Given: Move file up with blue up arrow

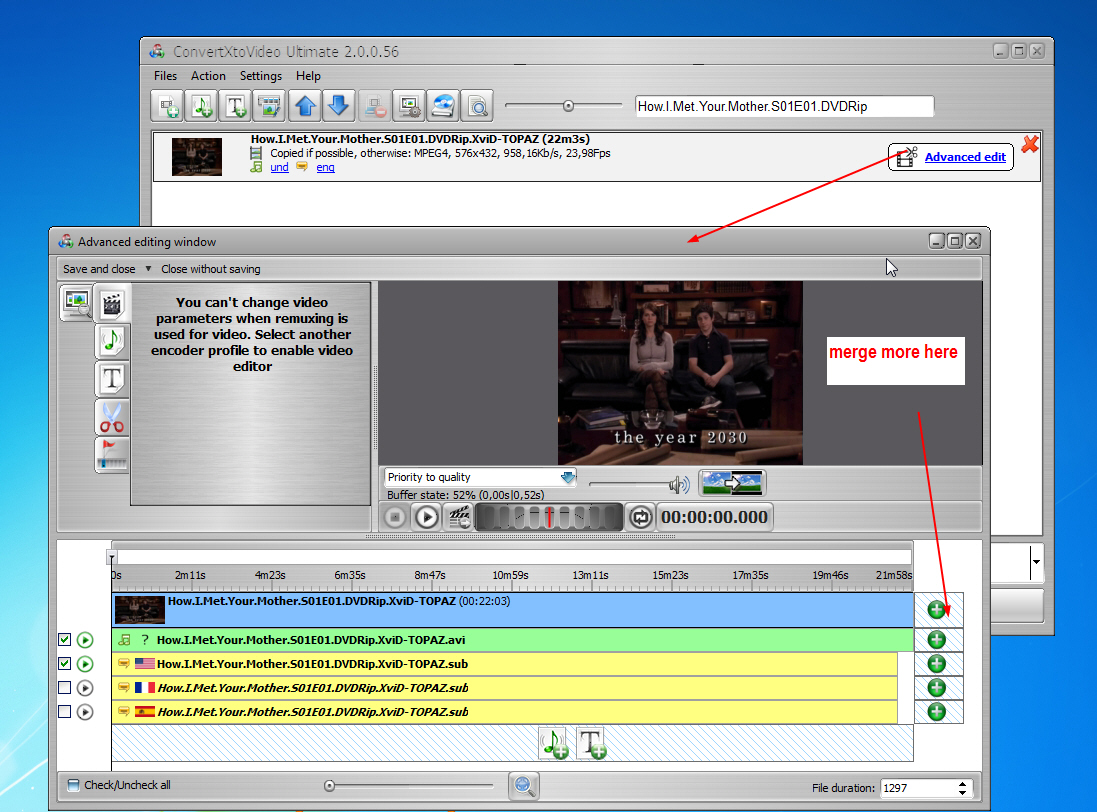Looking at the screenshot, I should 305,106.
